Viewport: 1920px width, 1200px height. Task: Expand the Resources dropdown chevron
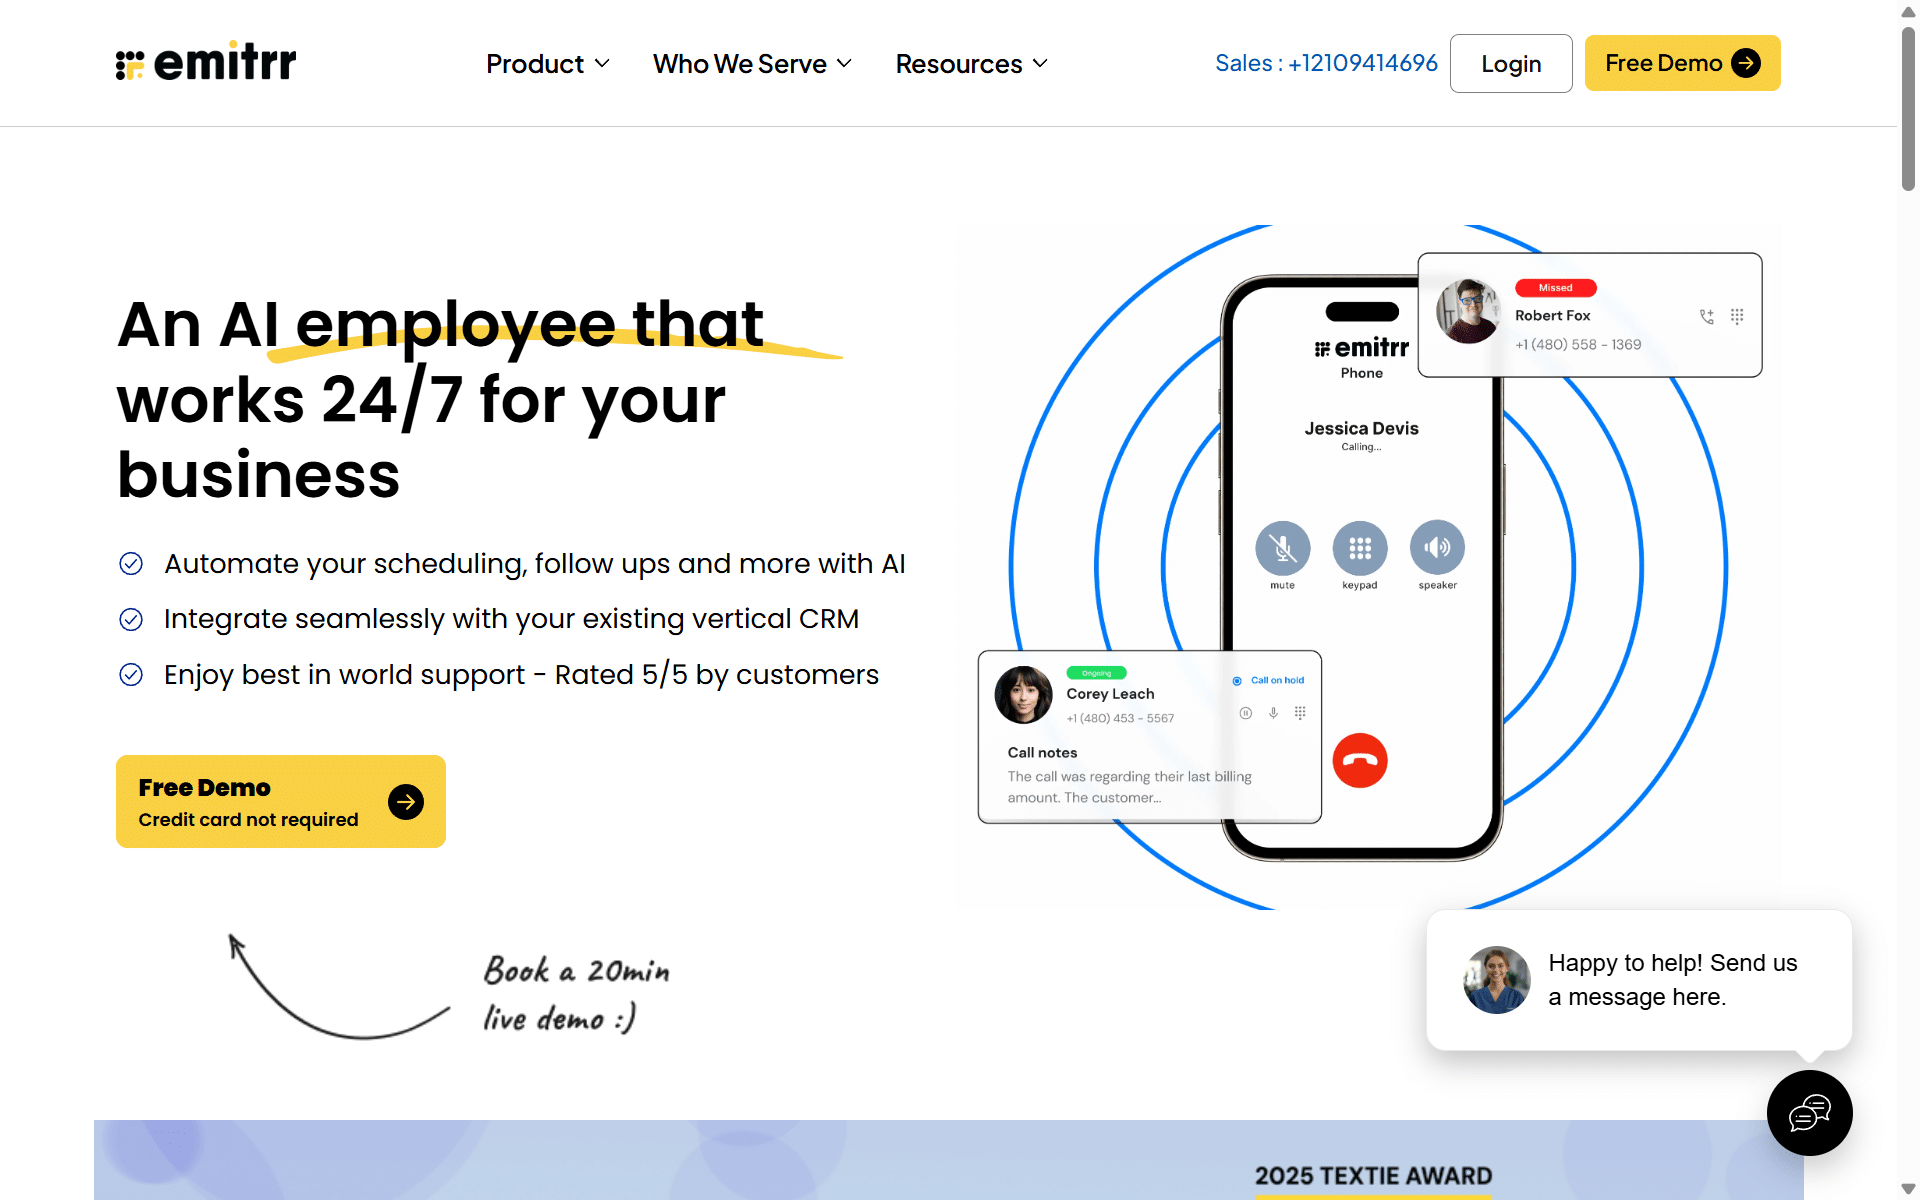tap(1040, 63)
